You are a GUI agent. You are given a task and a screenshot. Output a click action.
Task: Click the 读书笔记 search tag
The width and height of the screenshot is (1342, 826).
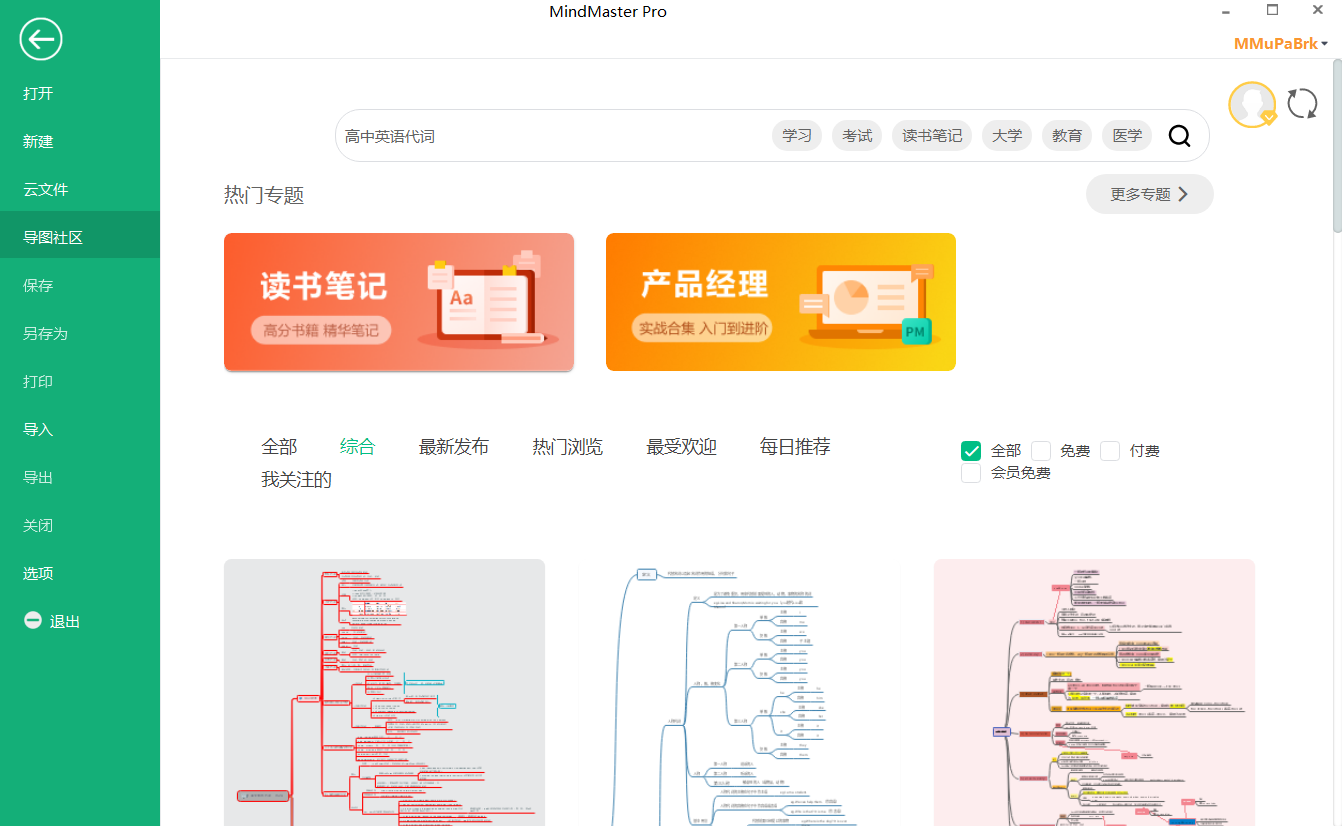coord(932,136)
